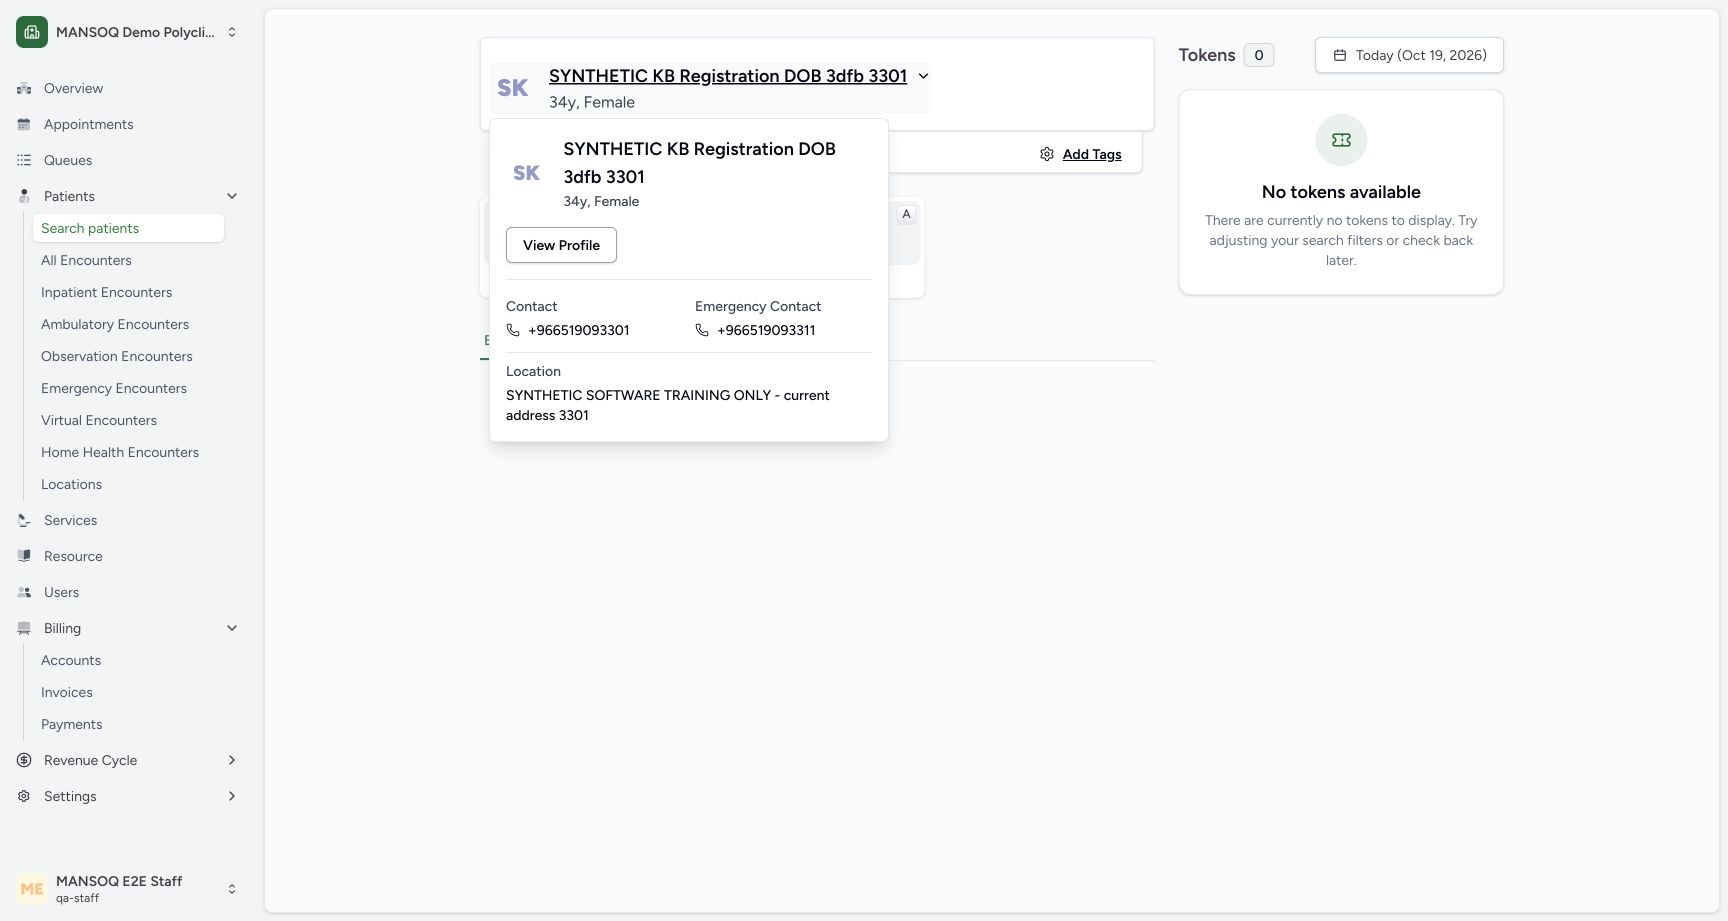
Task: Click the Resource sidebar icon
Action: (x=24, y=556)
